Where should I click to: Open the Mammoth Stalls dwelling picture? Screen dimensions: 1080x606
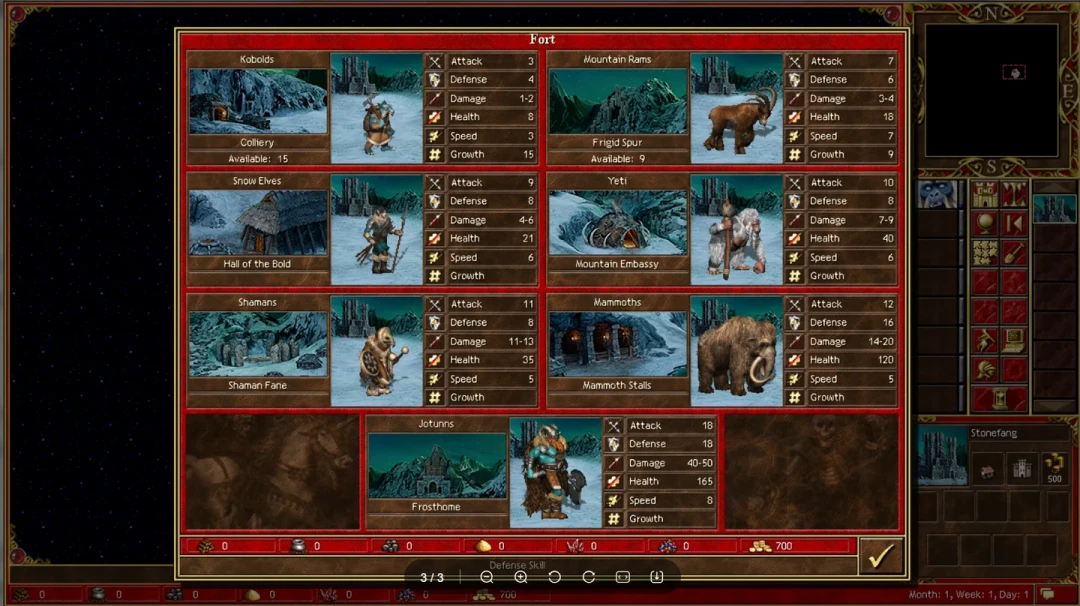pos(618,344)
